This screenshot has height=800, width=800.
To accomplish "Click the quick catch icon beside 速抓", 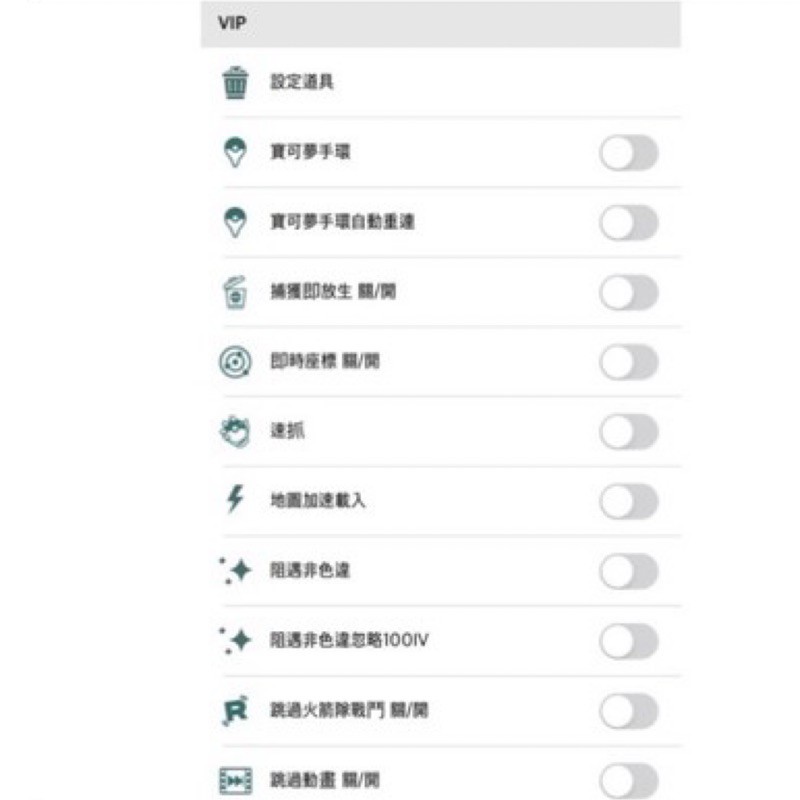I will pos(234,430).
